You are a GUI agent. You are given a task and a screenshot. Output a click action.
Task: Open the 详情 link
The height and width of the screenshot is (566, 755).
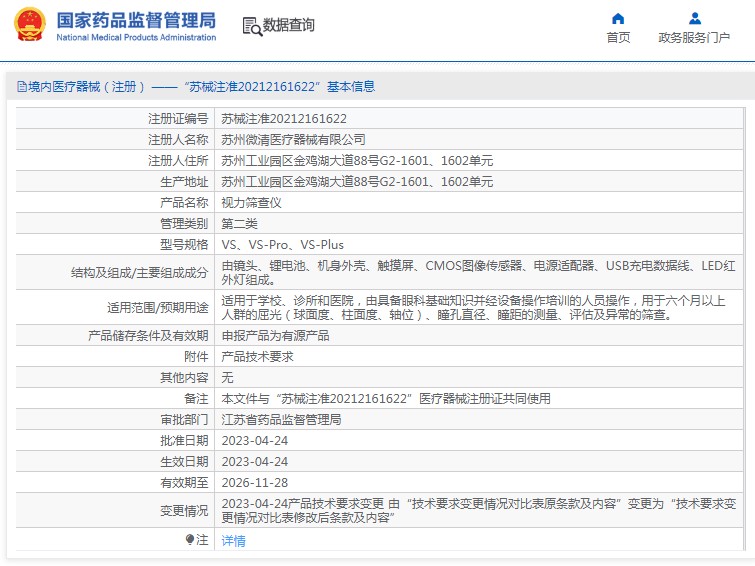tap(233, 541)
